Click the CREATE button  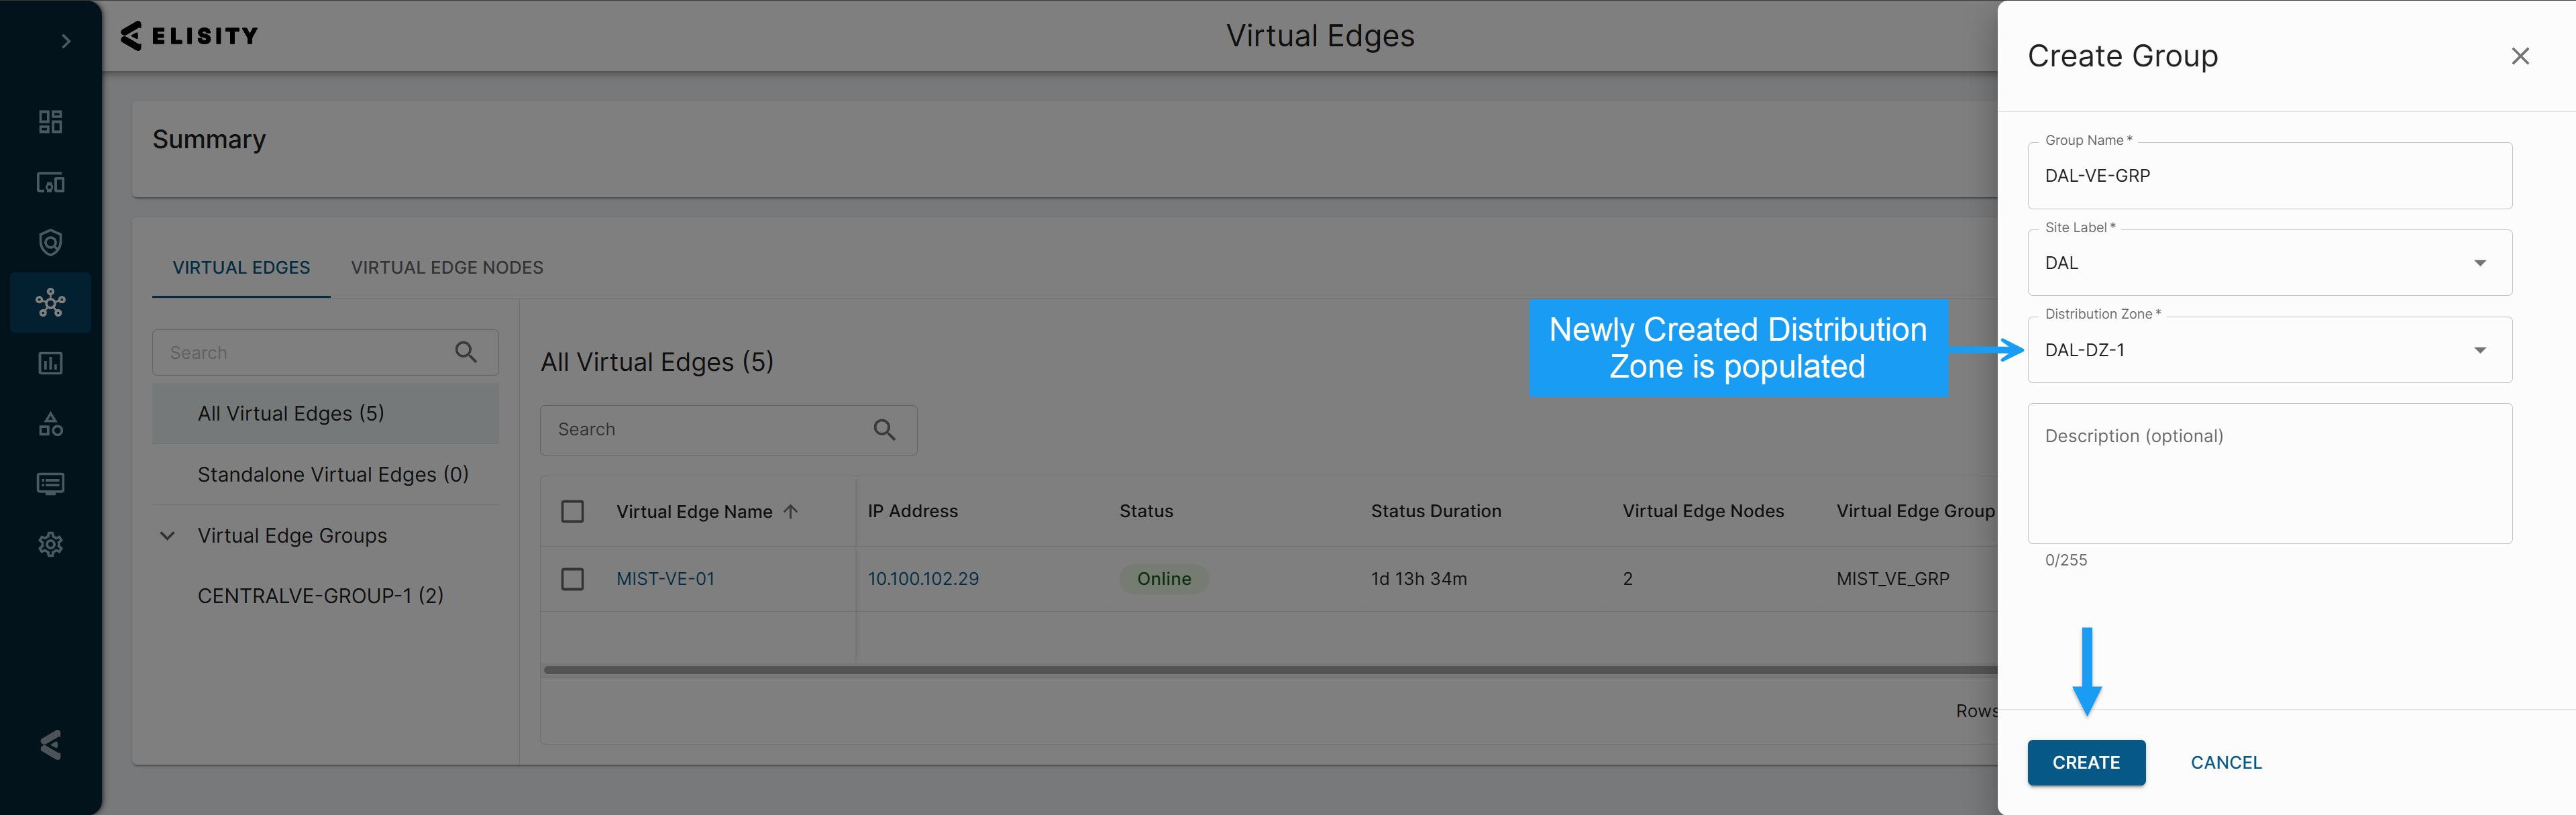click(x=2086, y=762)
